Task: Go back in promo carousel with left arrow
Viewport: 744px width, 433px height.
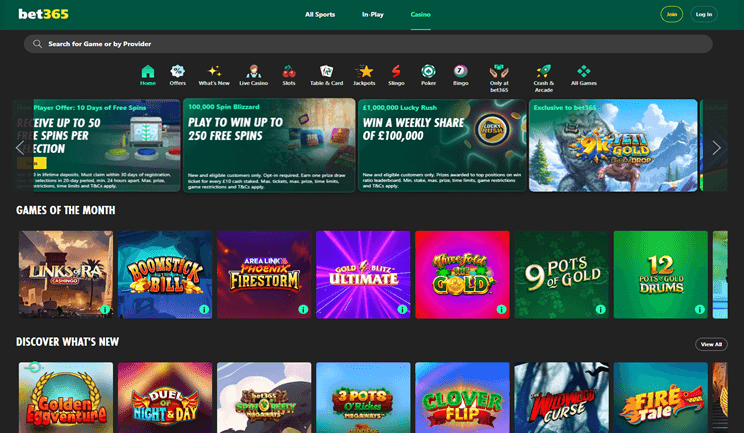Action: coord(20,147)
